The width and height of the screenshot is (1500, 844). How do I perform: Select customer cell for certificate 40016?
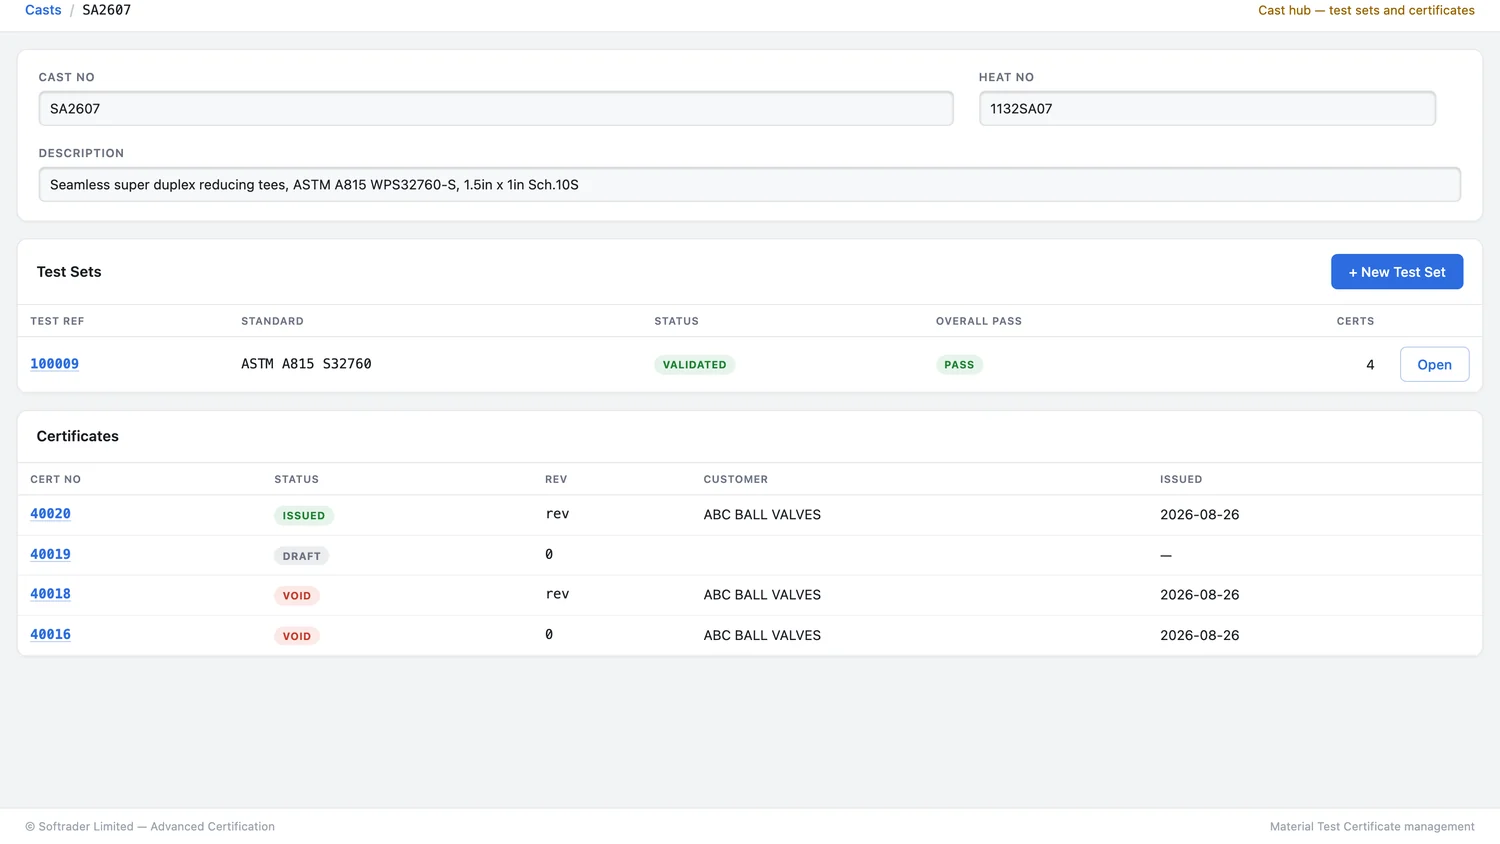click(x=762, y=635)
